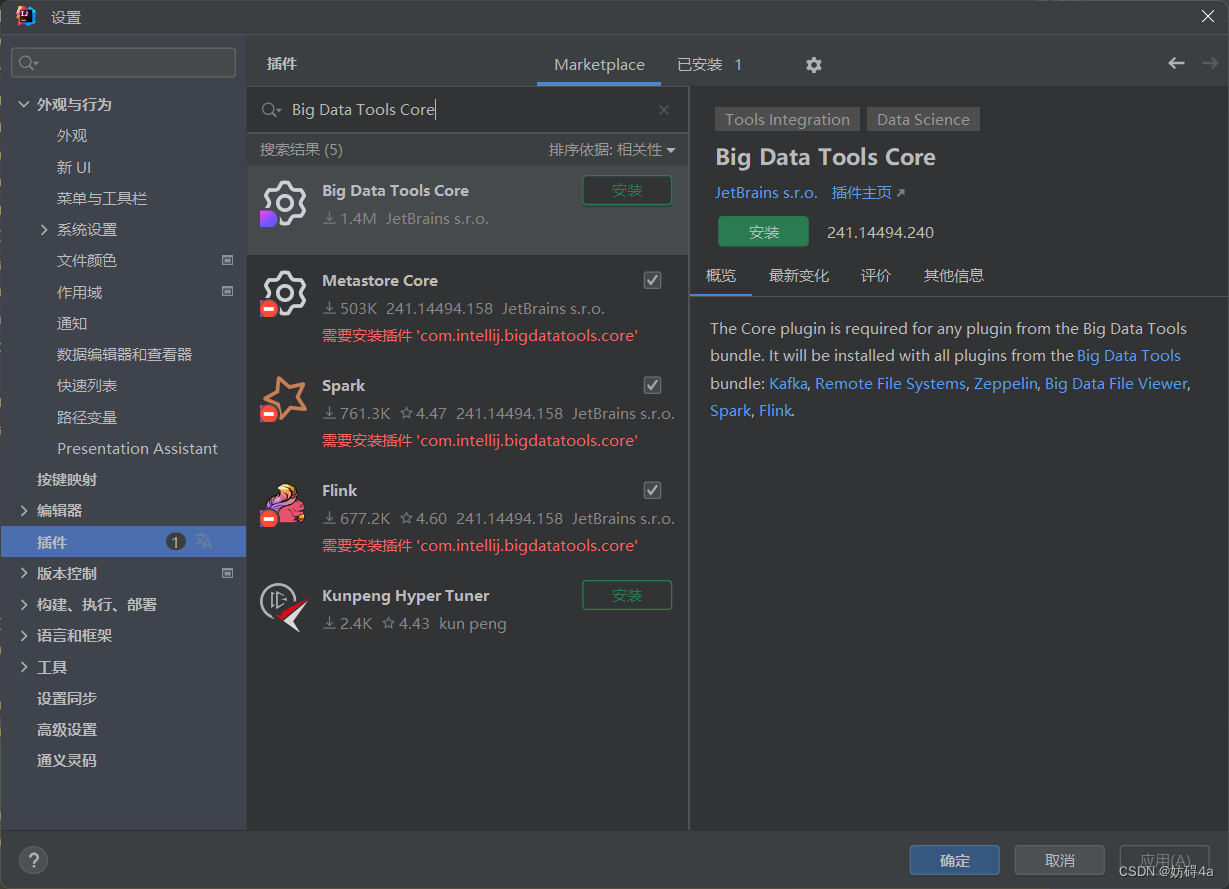Open the Zeppelin plugin link
Image resolution: width=1229 pixels, height=889 pixels.
1005,384
